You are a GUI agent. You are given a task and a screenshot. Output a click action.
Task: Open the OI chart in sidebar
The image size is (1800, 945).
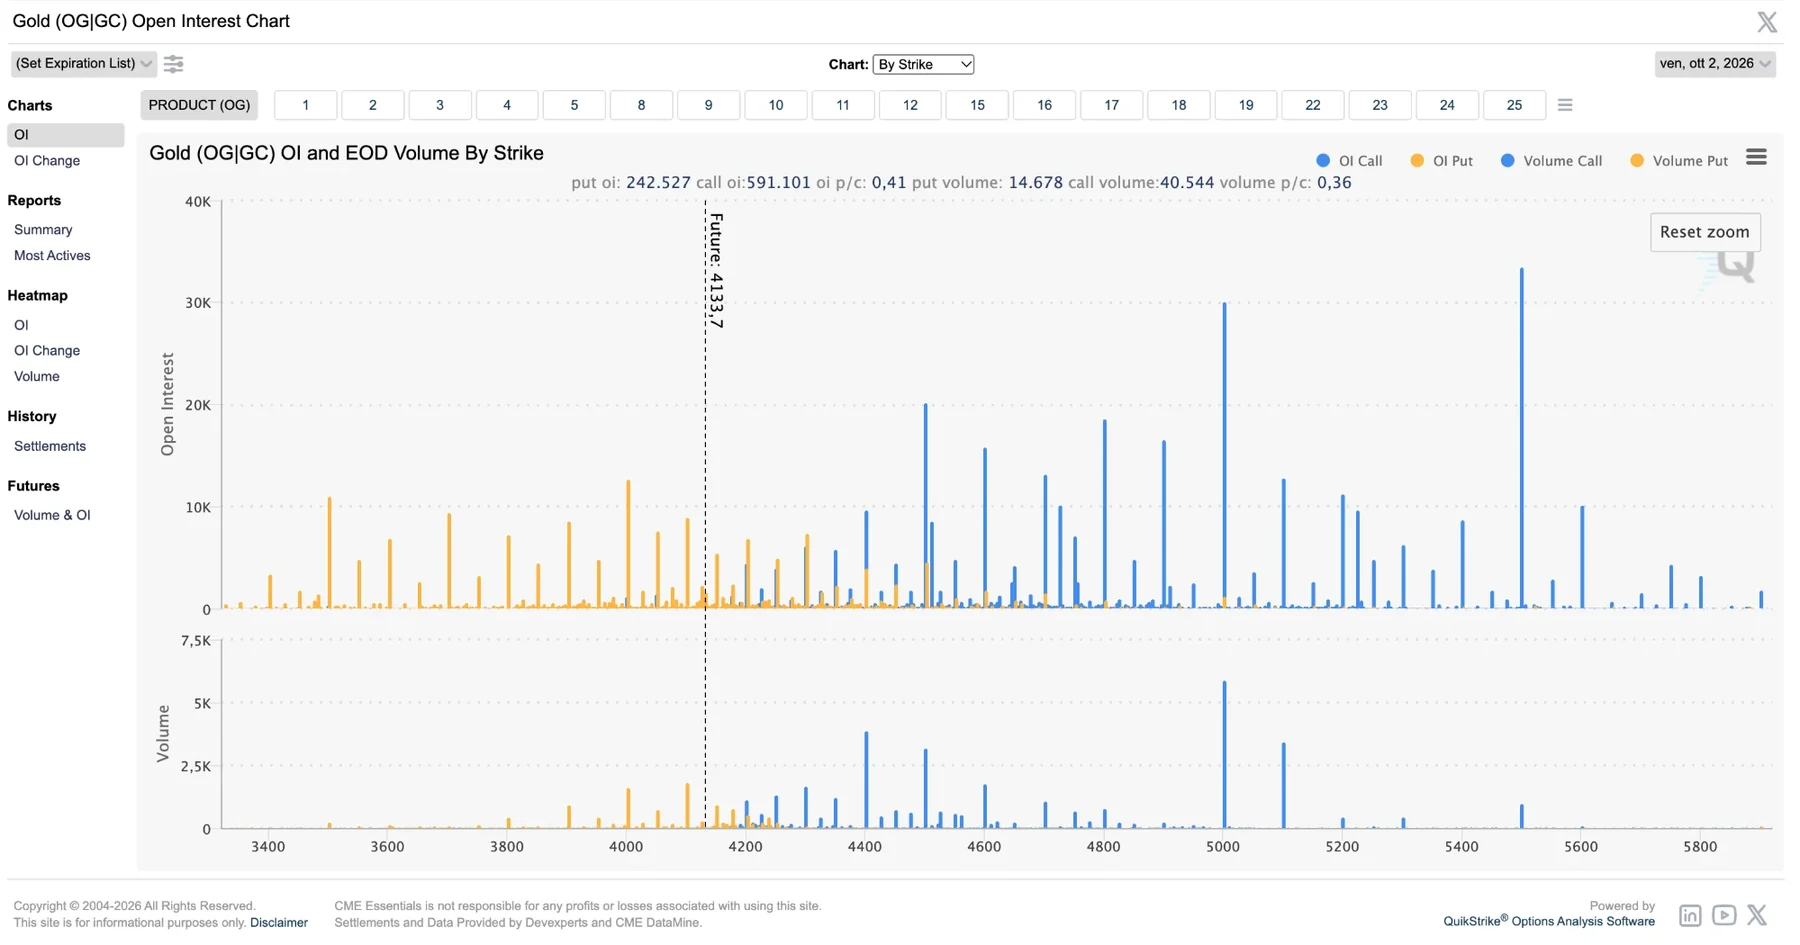[65, 135]
